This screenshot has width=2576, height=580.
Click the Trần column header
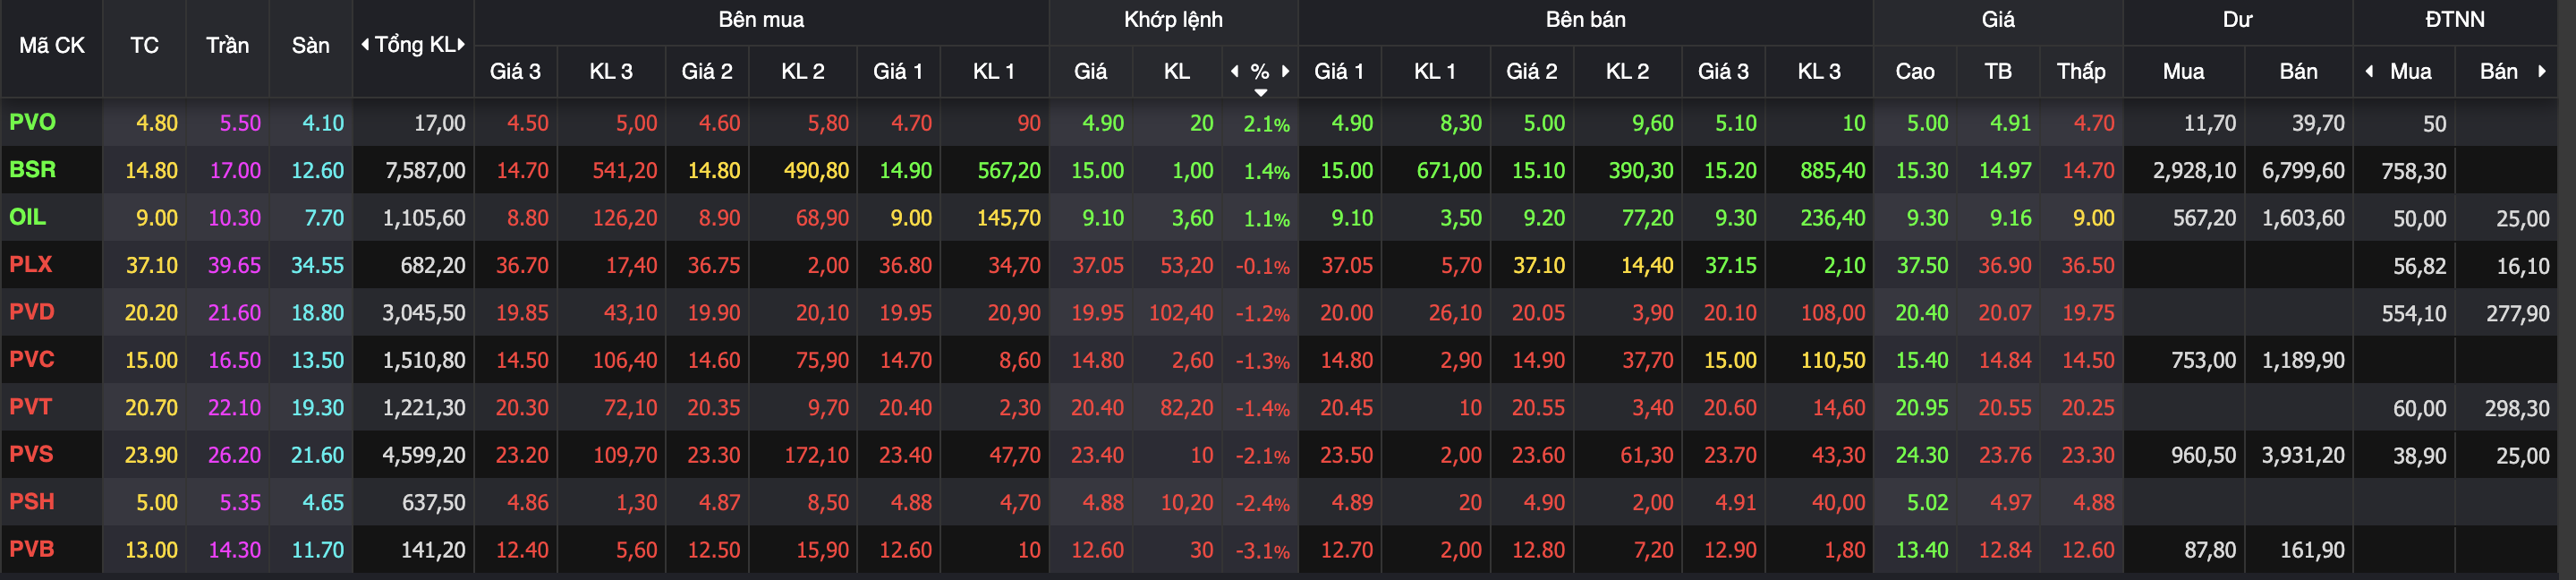(x=227, y=46)
